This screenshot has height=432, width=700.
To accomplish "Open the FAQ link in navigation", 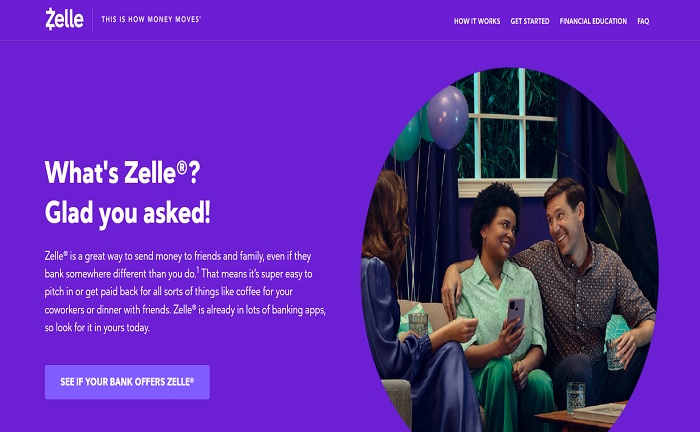I will tap(643, 21).
